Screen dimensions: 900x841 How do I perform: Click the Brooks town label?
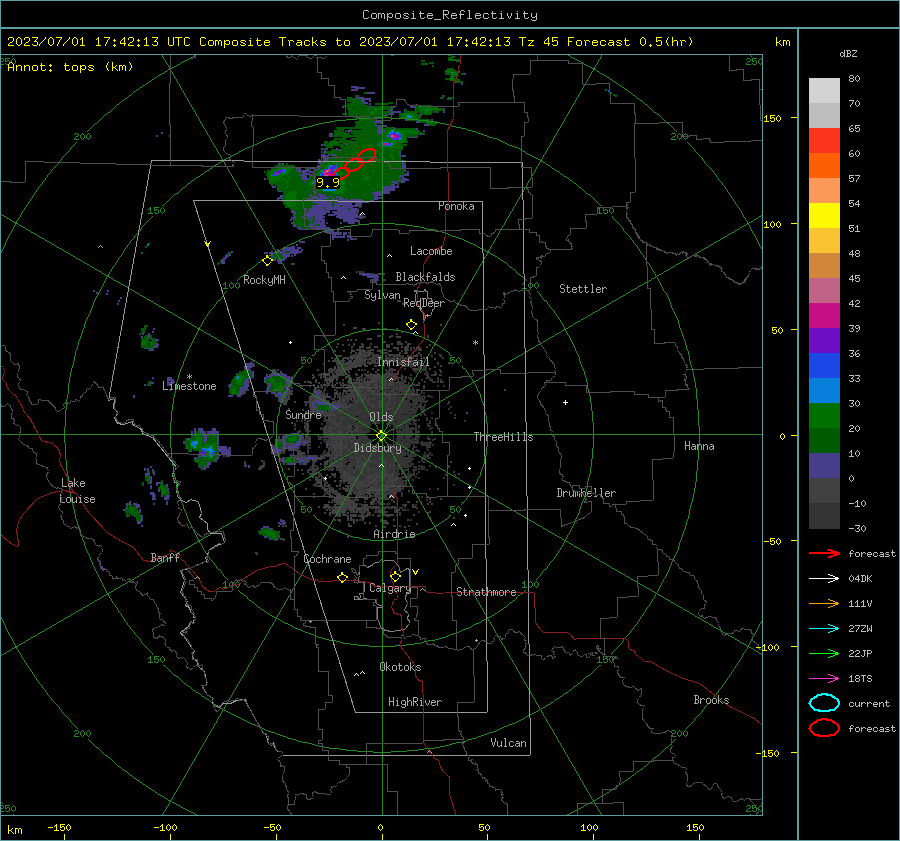711,700
